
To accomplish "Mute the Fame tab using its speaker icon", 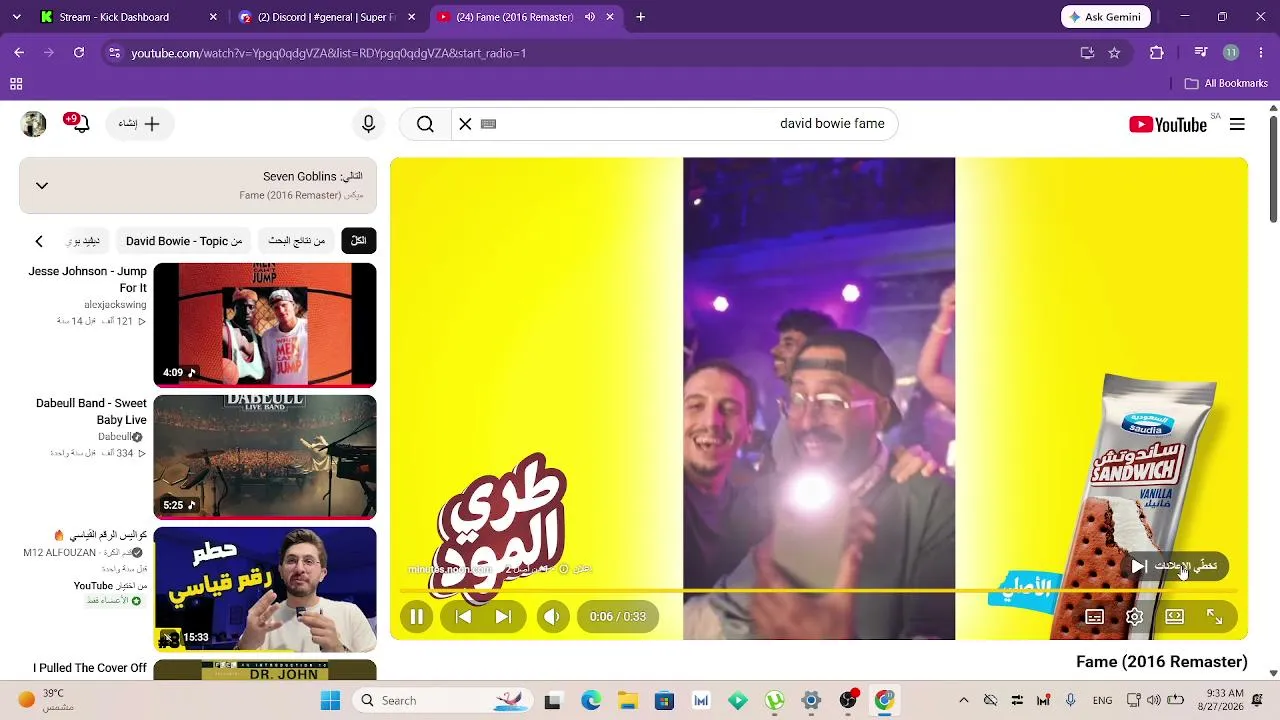I will click(590, 17).
